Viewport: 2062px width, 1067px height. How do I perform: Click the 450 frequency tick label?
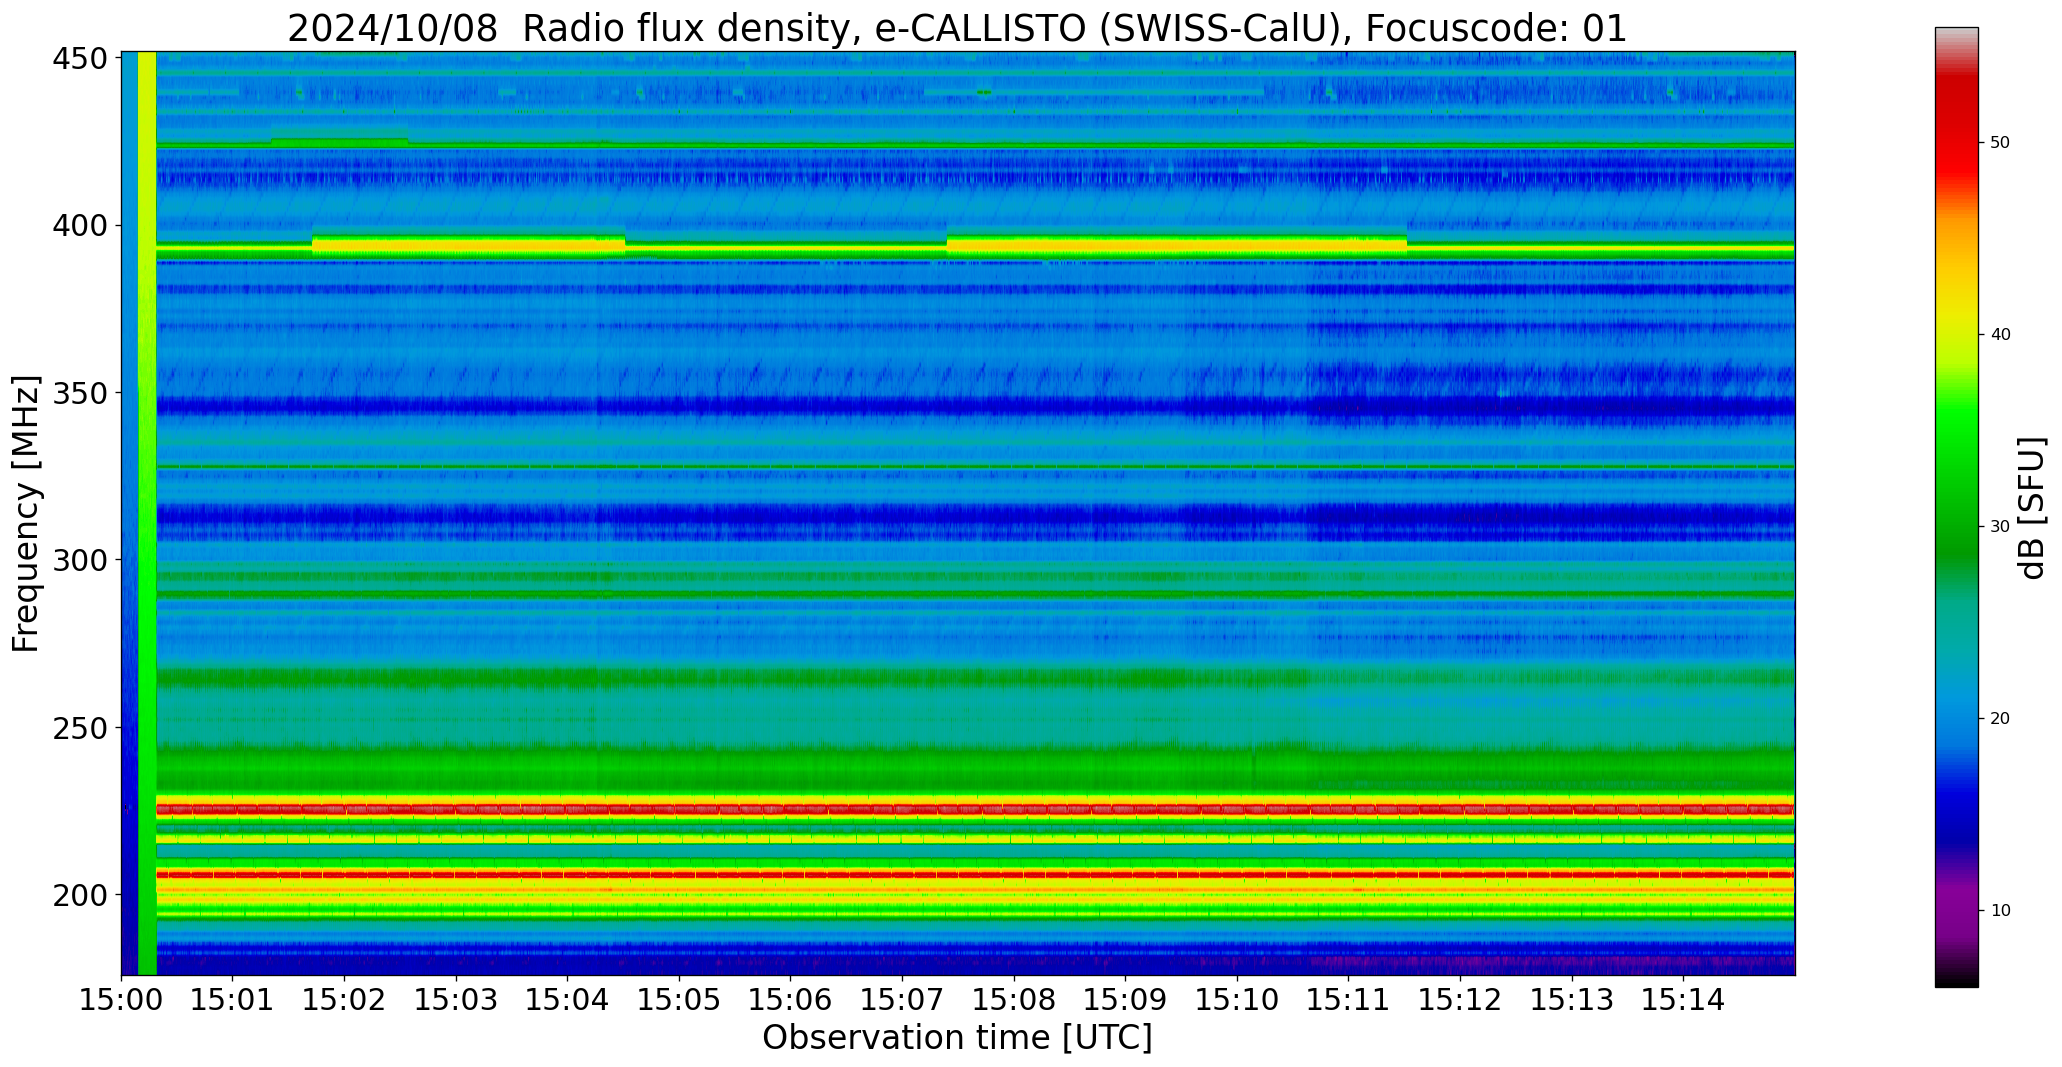(x=79, y=59)
